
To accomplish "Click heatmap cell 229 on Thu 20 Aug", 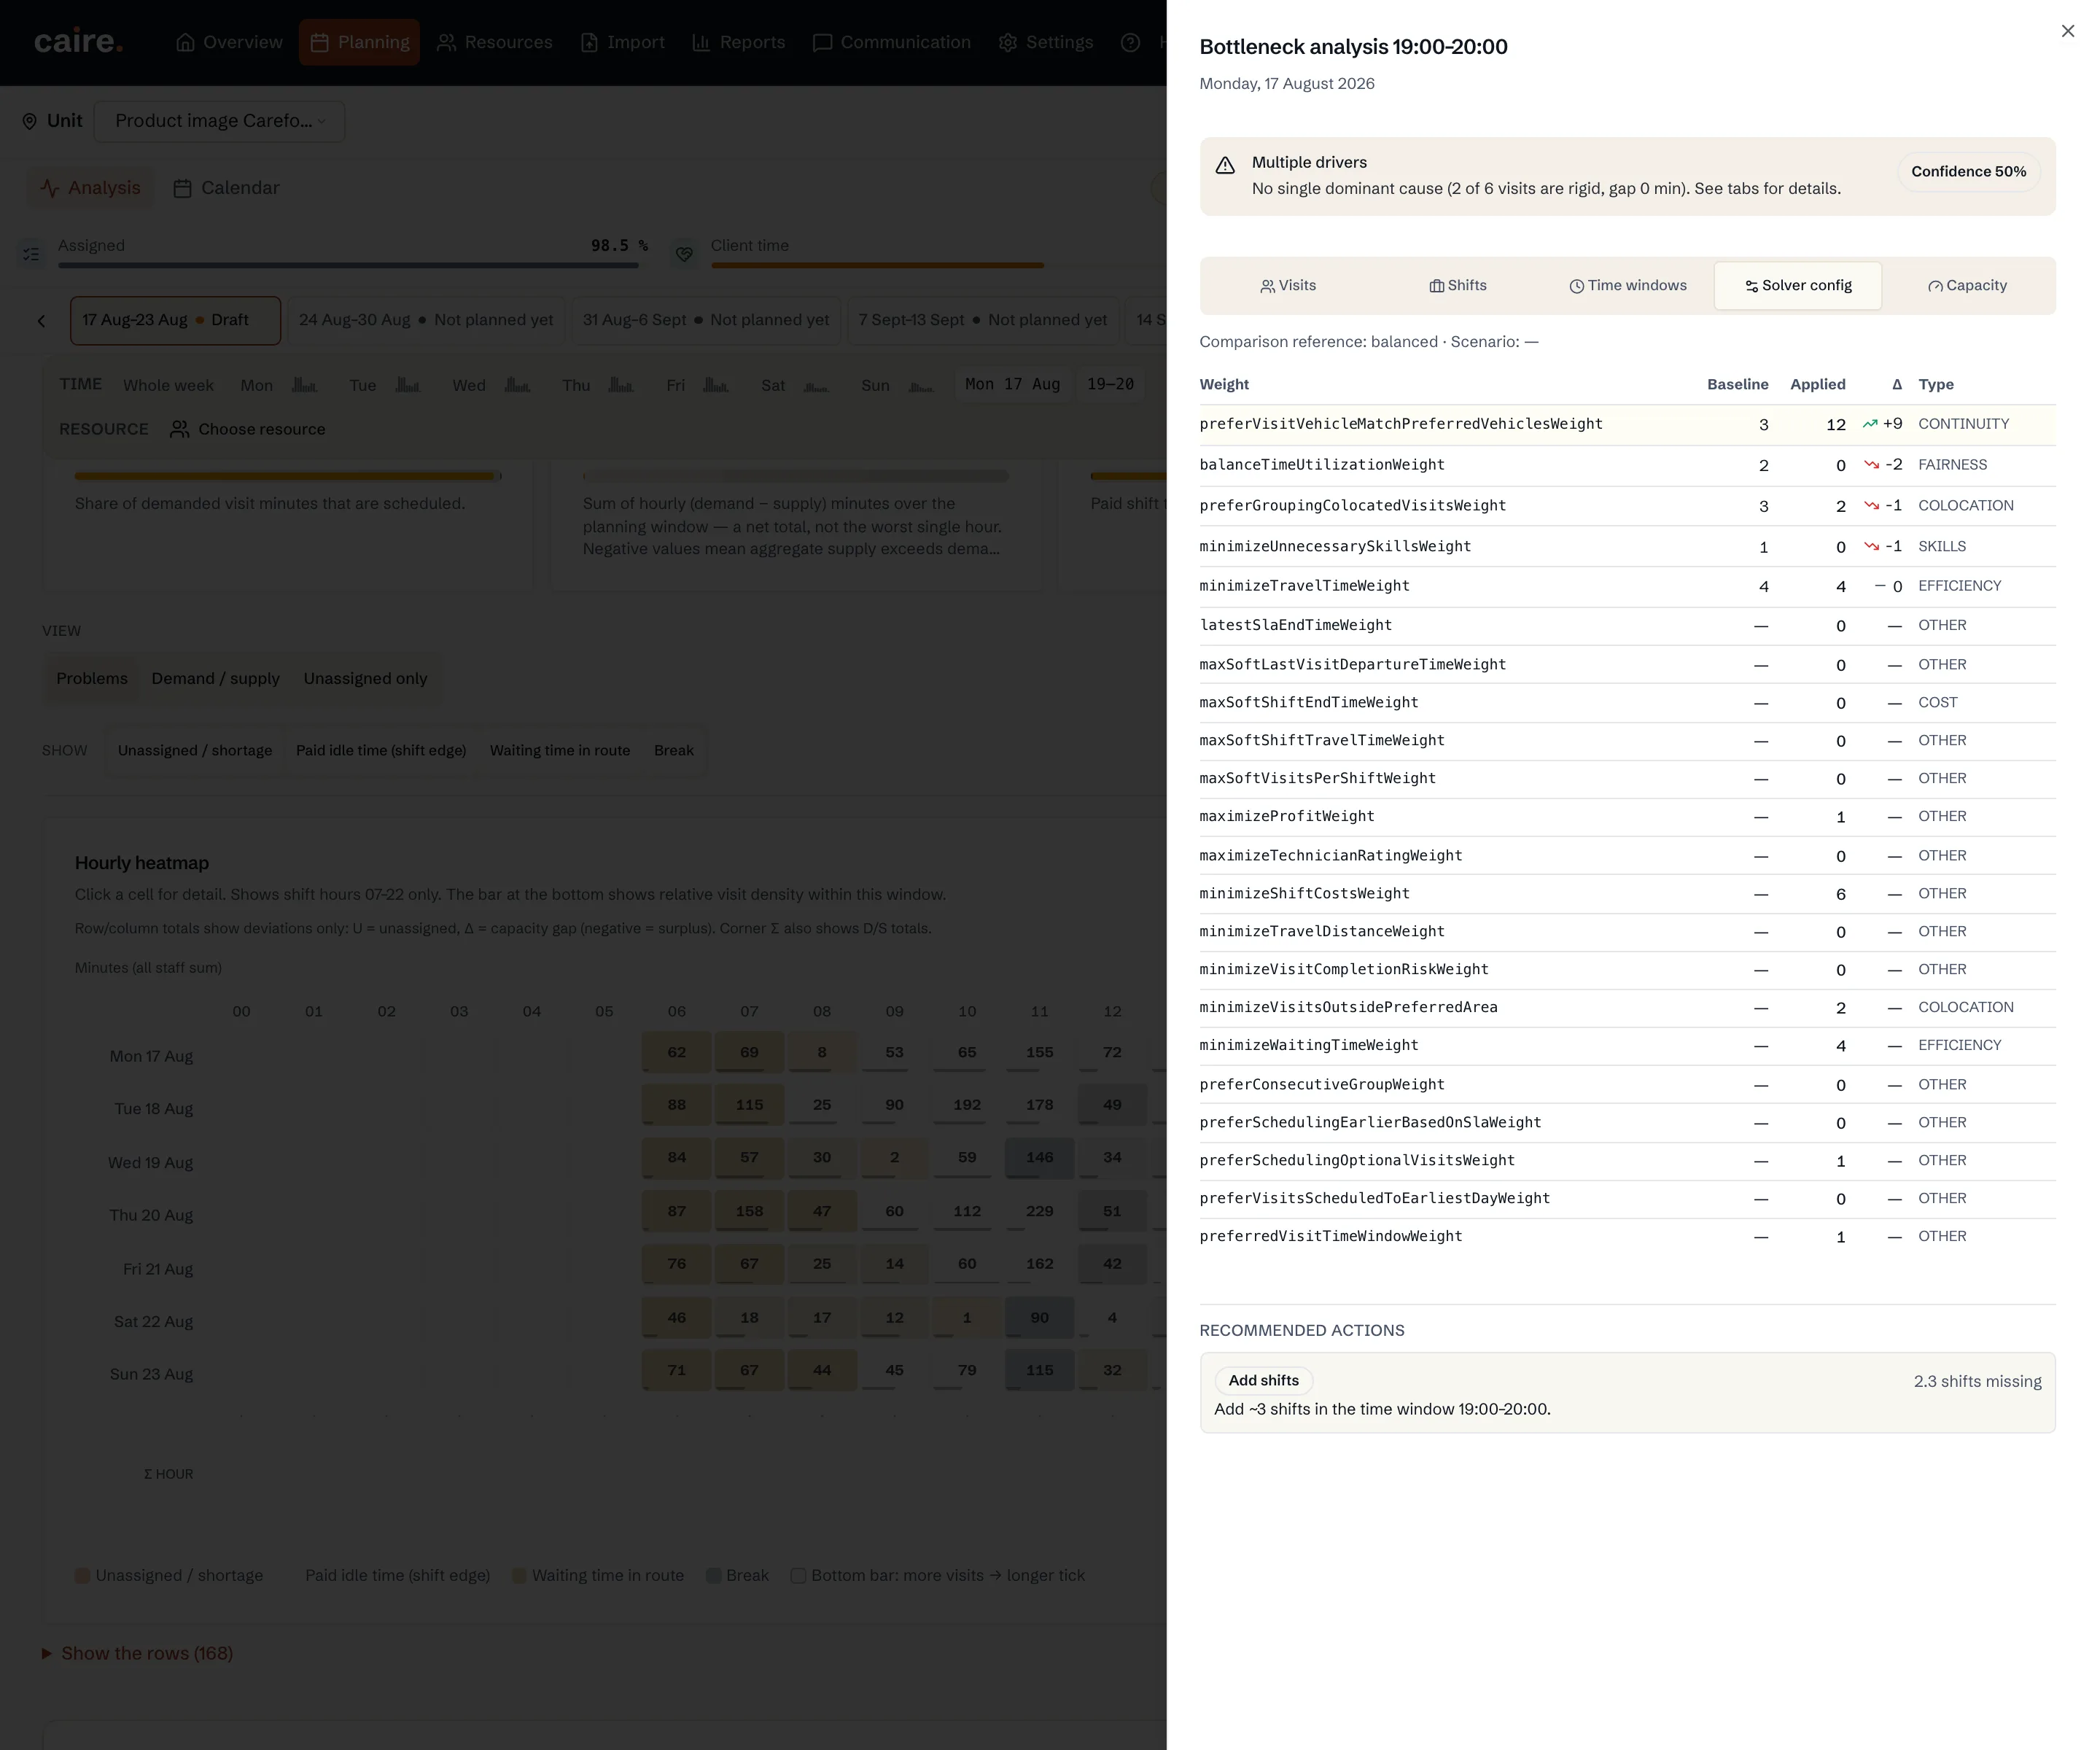I will tap(1039, 1211).
